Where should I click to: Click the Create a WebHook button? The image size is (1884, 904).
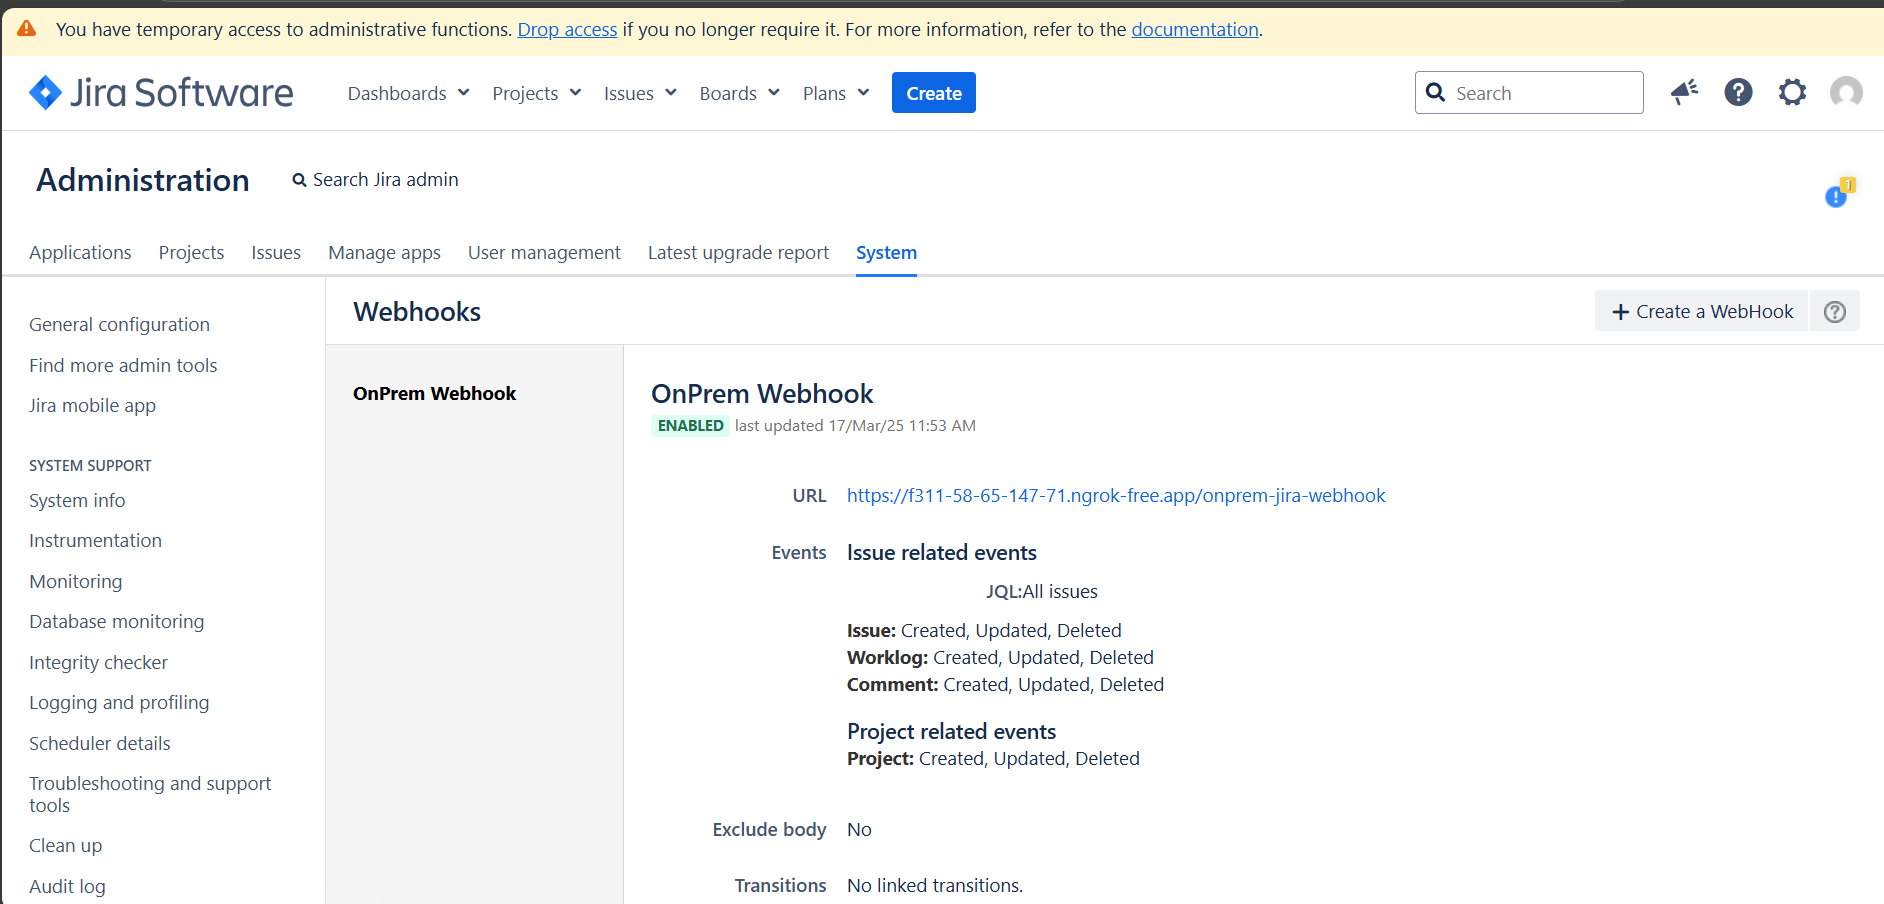click(1701, 311)
